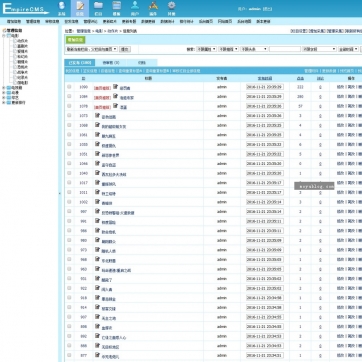This screenshot has width=362, height=362.
Task: Open the 栏目 (Column) folder icon
Action: pyautogui.click(x=98, y=9)
